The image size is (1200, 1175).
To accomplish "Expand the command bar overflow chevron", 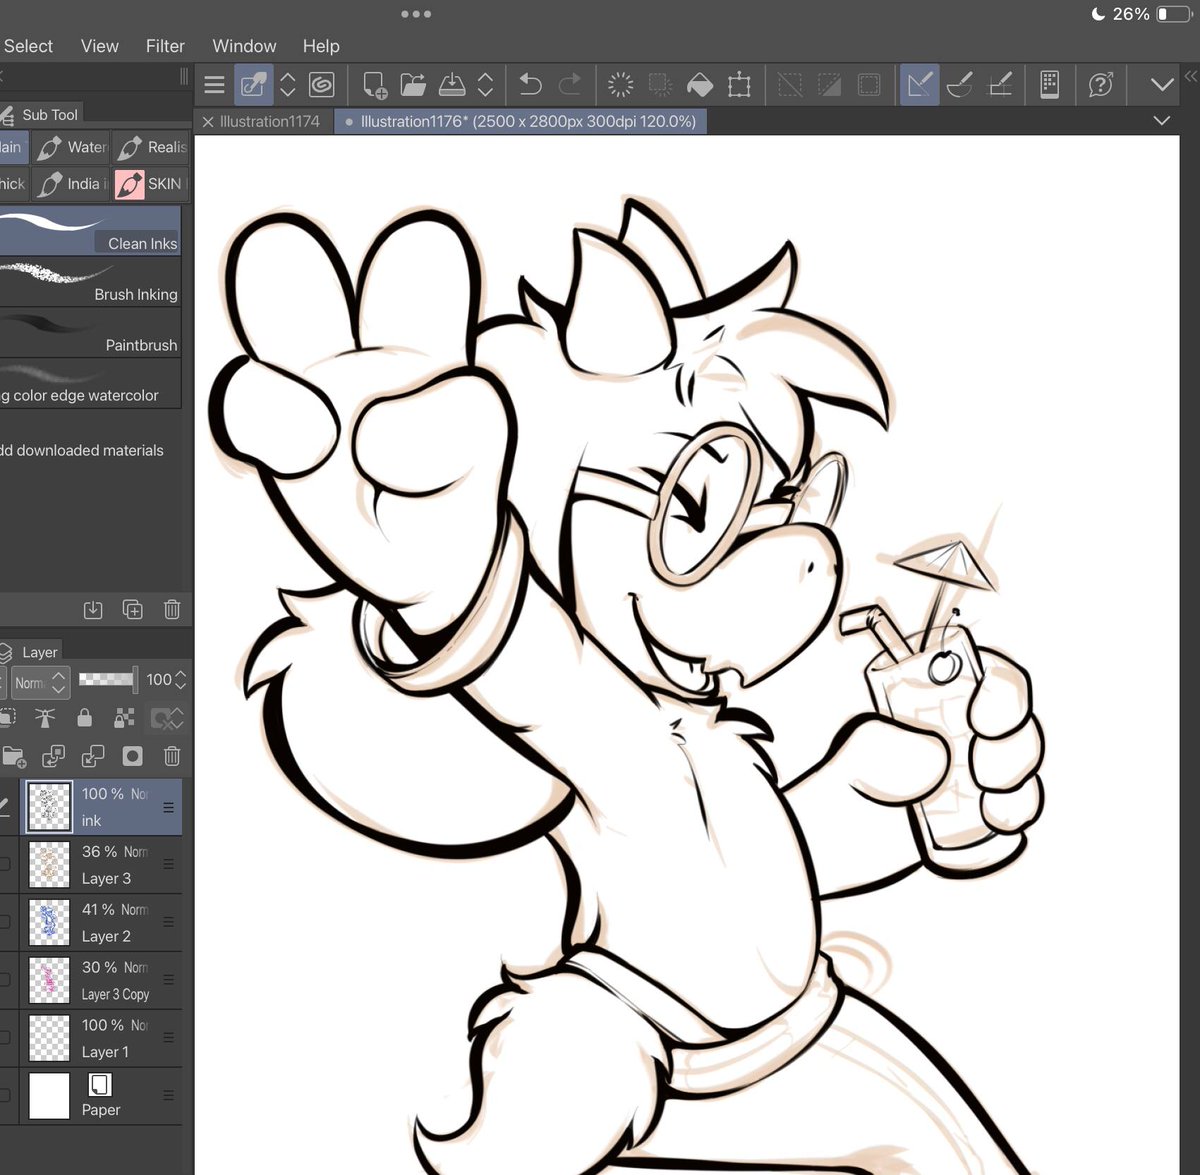I will [1162, 85].
